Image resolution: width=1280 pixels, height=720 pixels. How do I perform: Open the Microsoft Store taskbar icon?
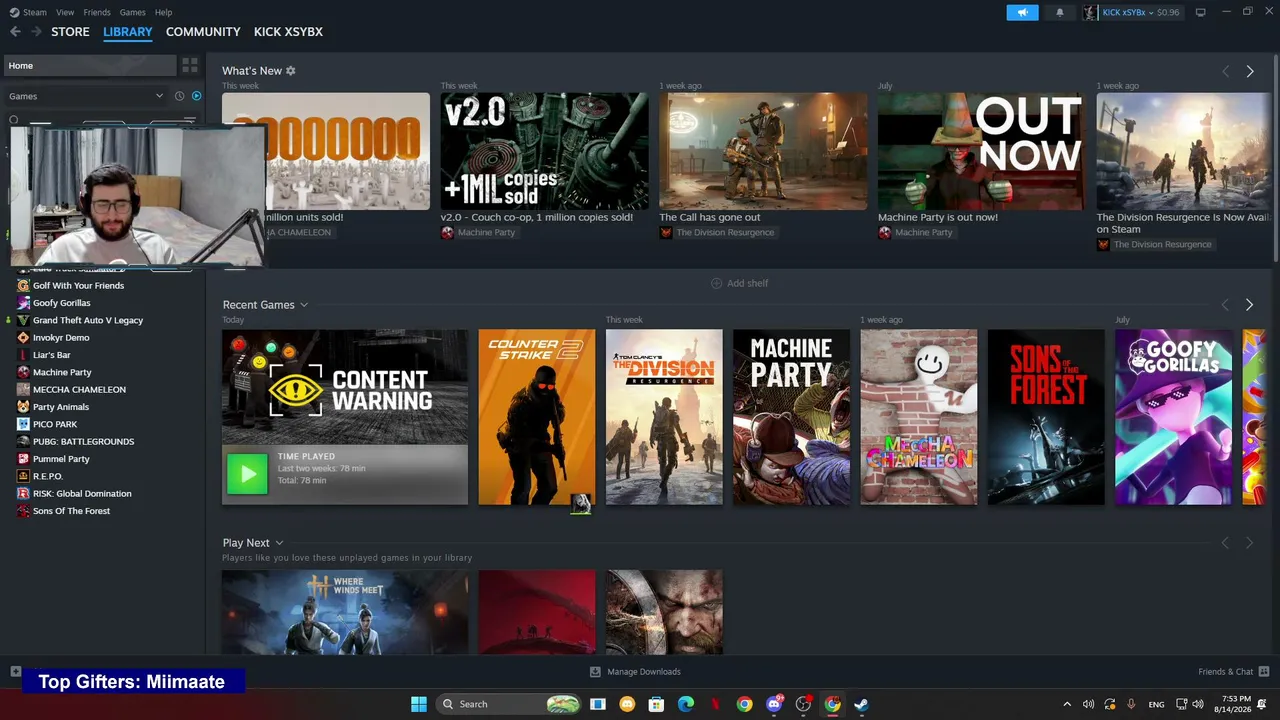(656, 704)
